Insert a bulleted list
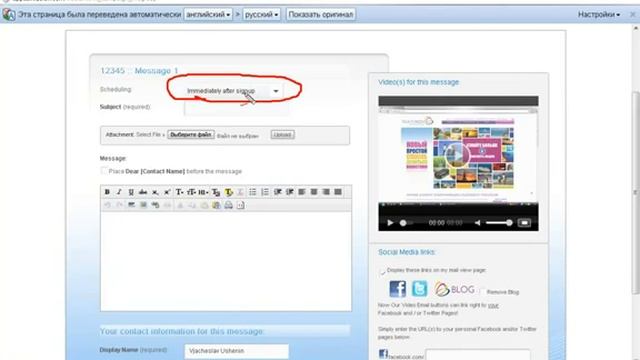This screenshot has height=360, width=640. tap(253, 192)
